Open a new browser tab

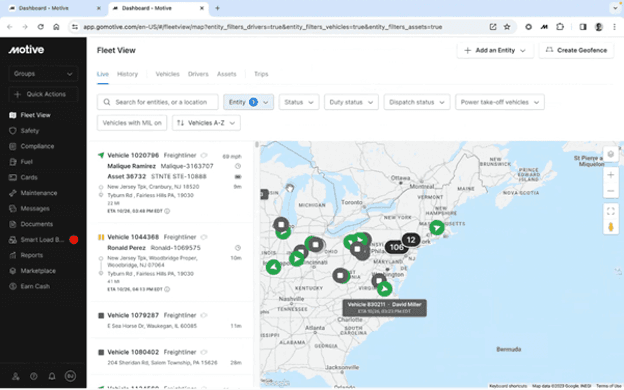pos(217,8)
